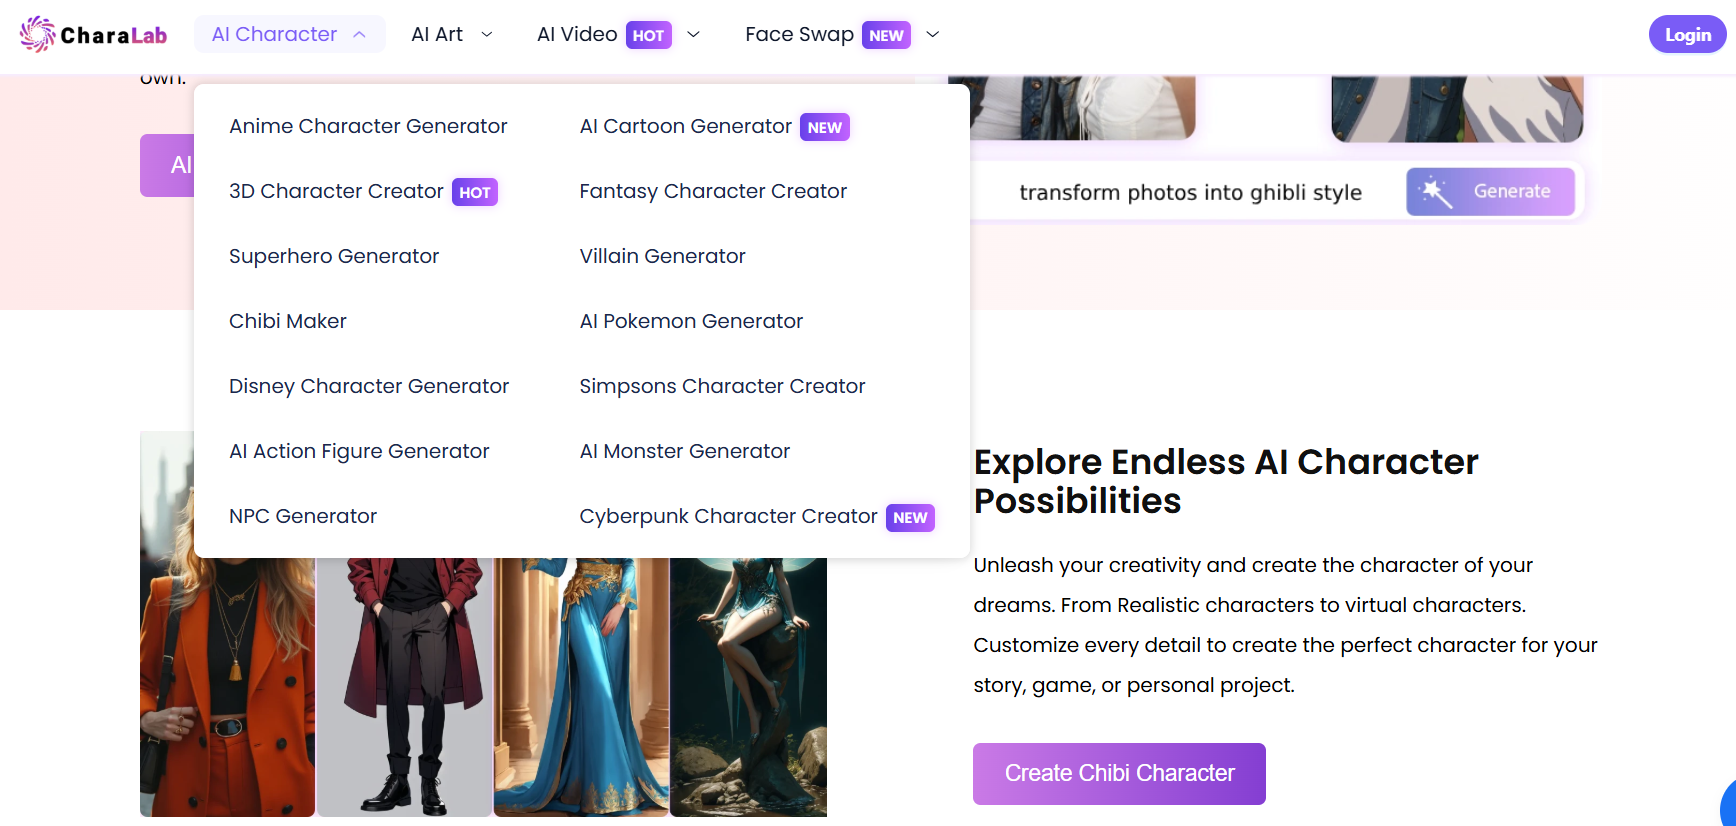Click the NEW badge next to Cyberpunk Character Creator

[x=910, y=517]
